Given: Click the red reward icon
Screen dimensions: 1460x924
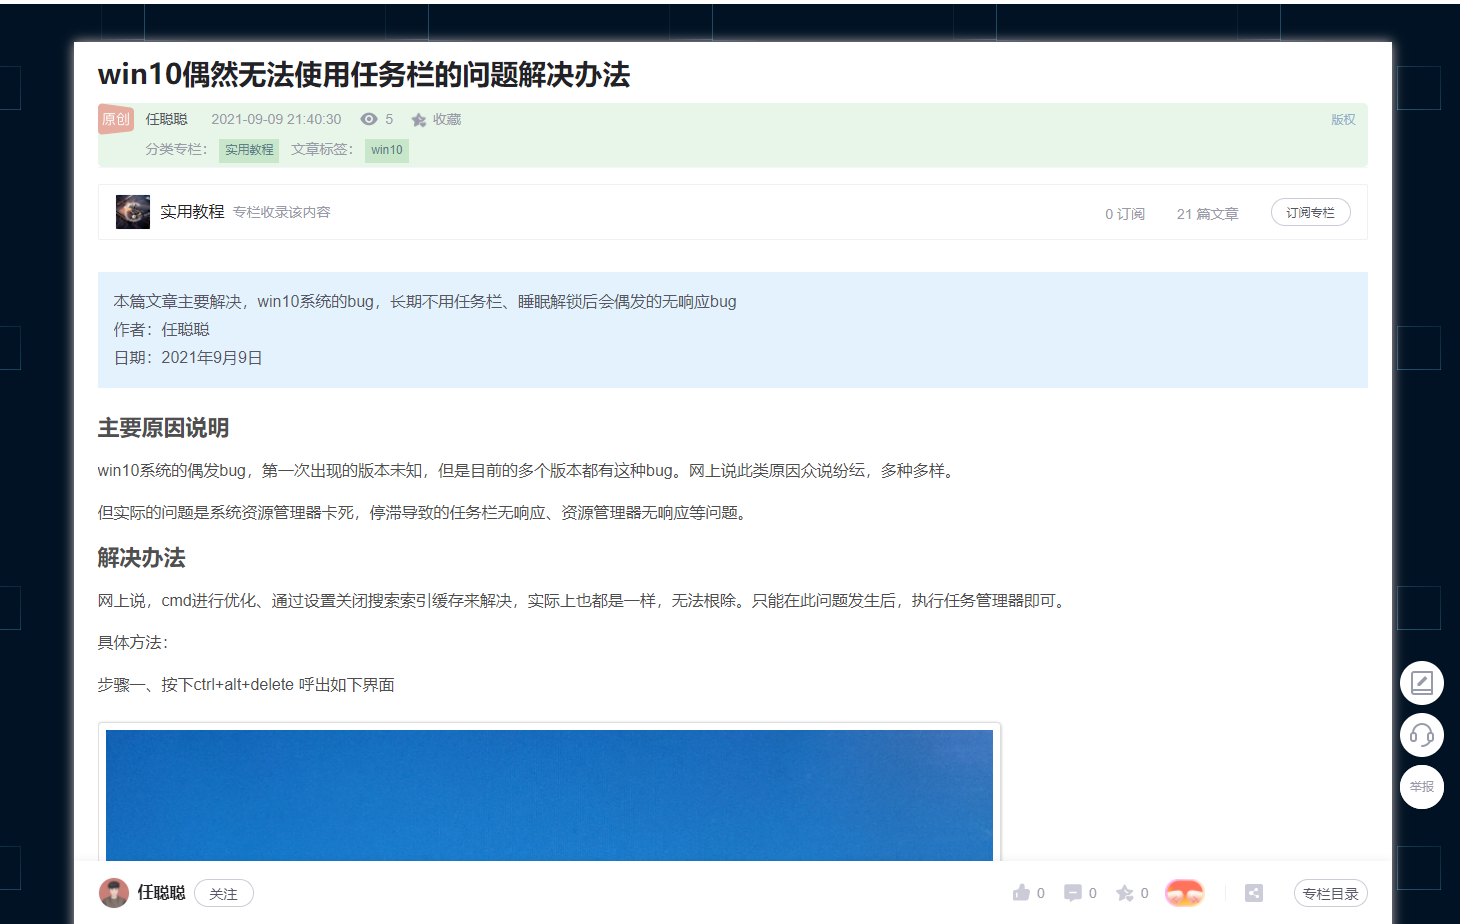Looking at the screenshot, I should [1185, 893].
